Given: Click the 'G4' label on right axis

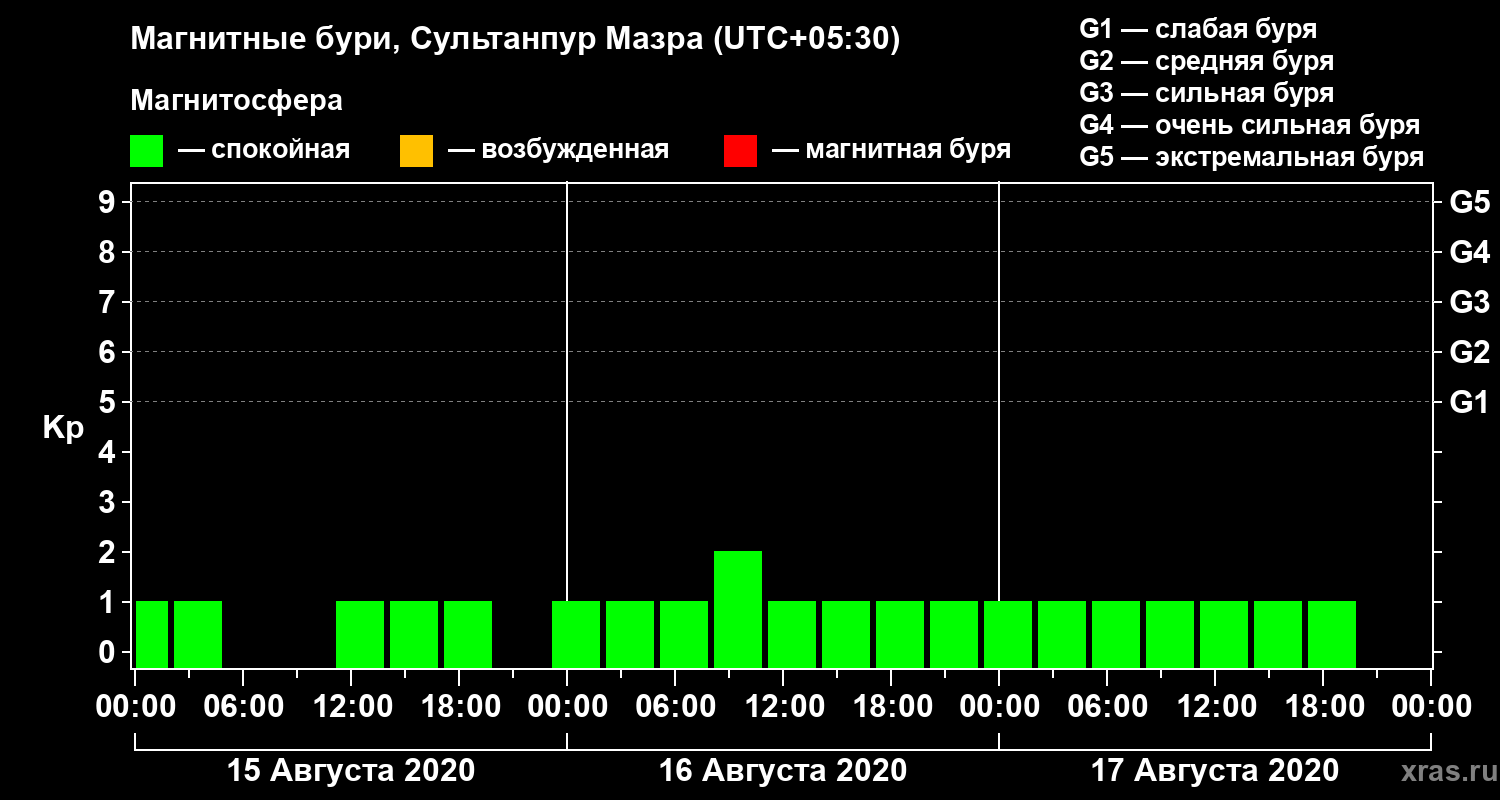Looking at the screenshot, I should coord(1470,252).
